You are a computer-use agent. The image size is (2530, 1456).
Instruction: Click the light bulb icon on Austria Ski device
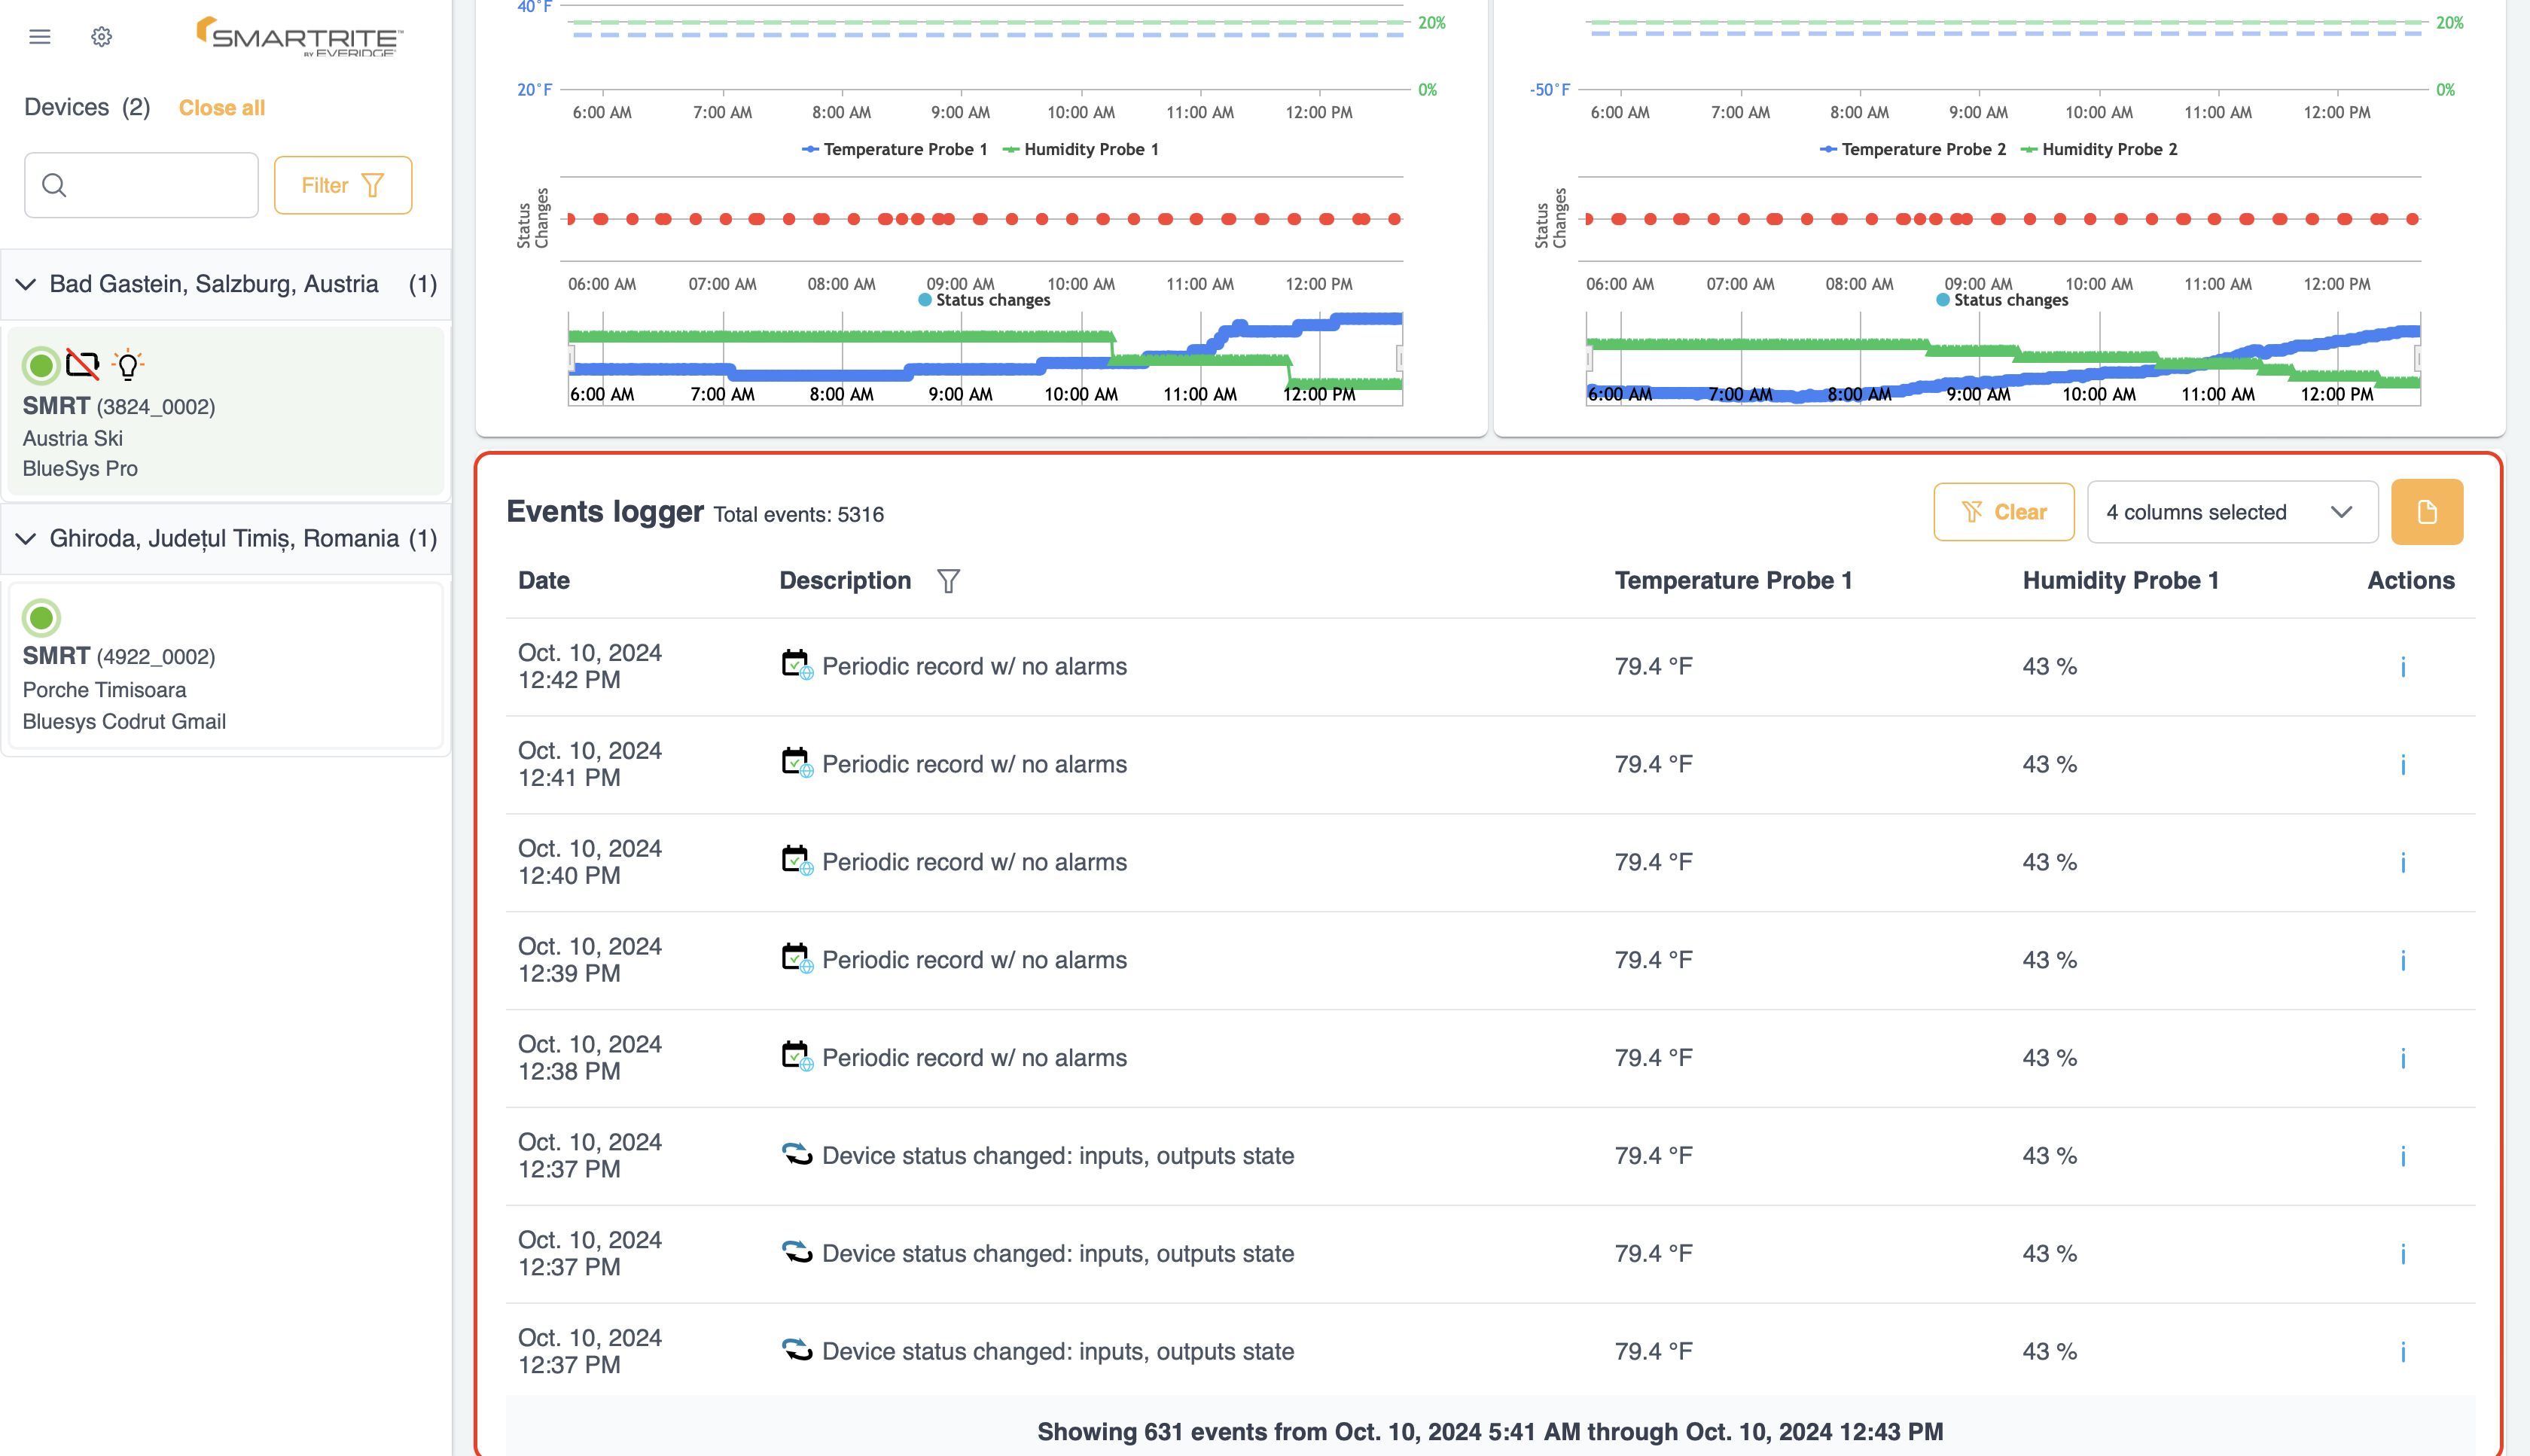[x=128, y=365]
